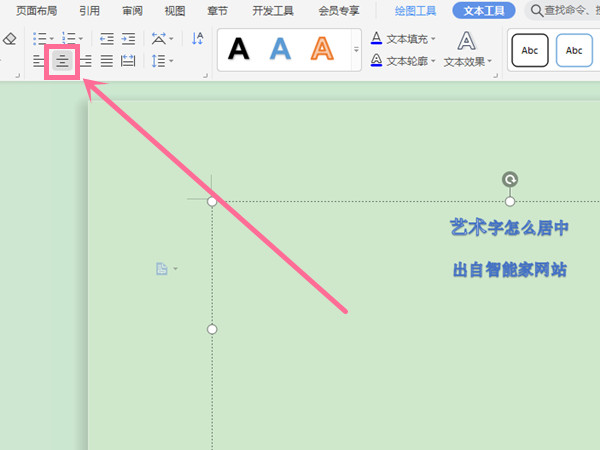600x450 pixels.
Task: Click the increase indent icon
Action: coord(128,39)
